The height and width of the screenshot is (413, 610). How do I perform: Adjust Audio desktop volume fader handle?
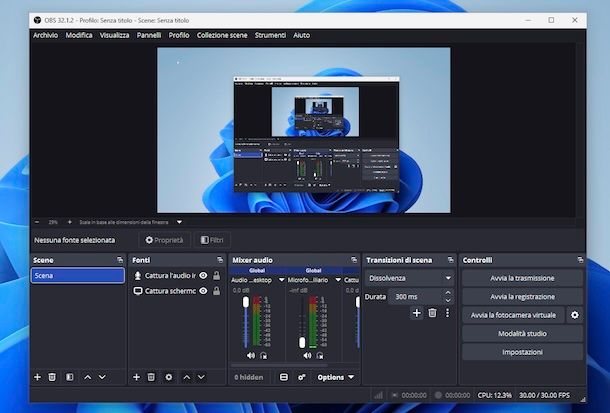(x=246, y=302)
